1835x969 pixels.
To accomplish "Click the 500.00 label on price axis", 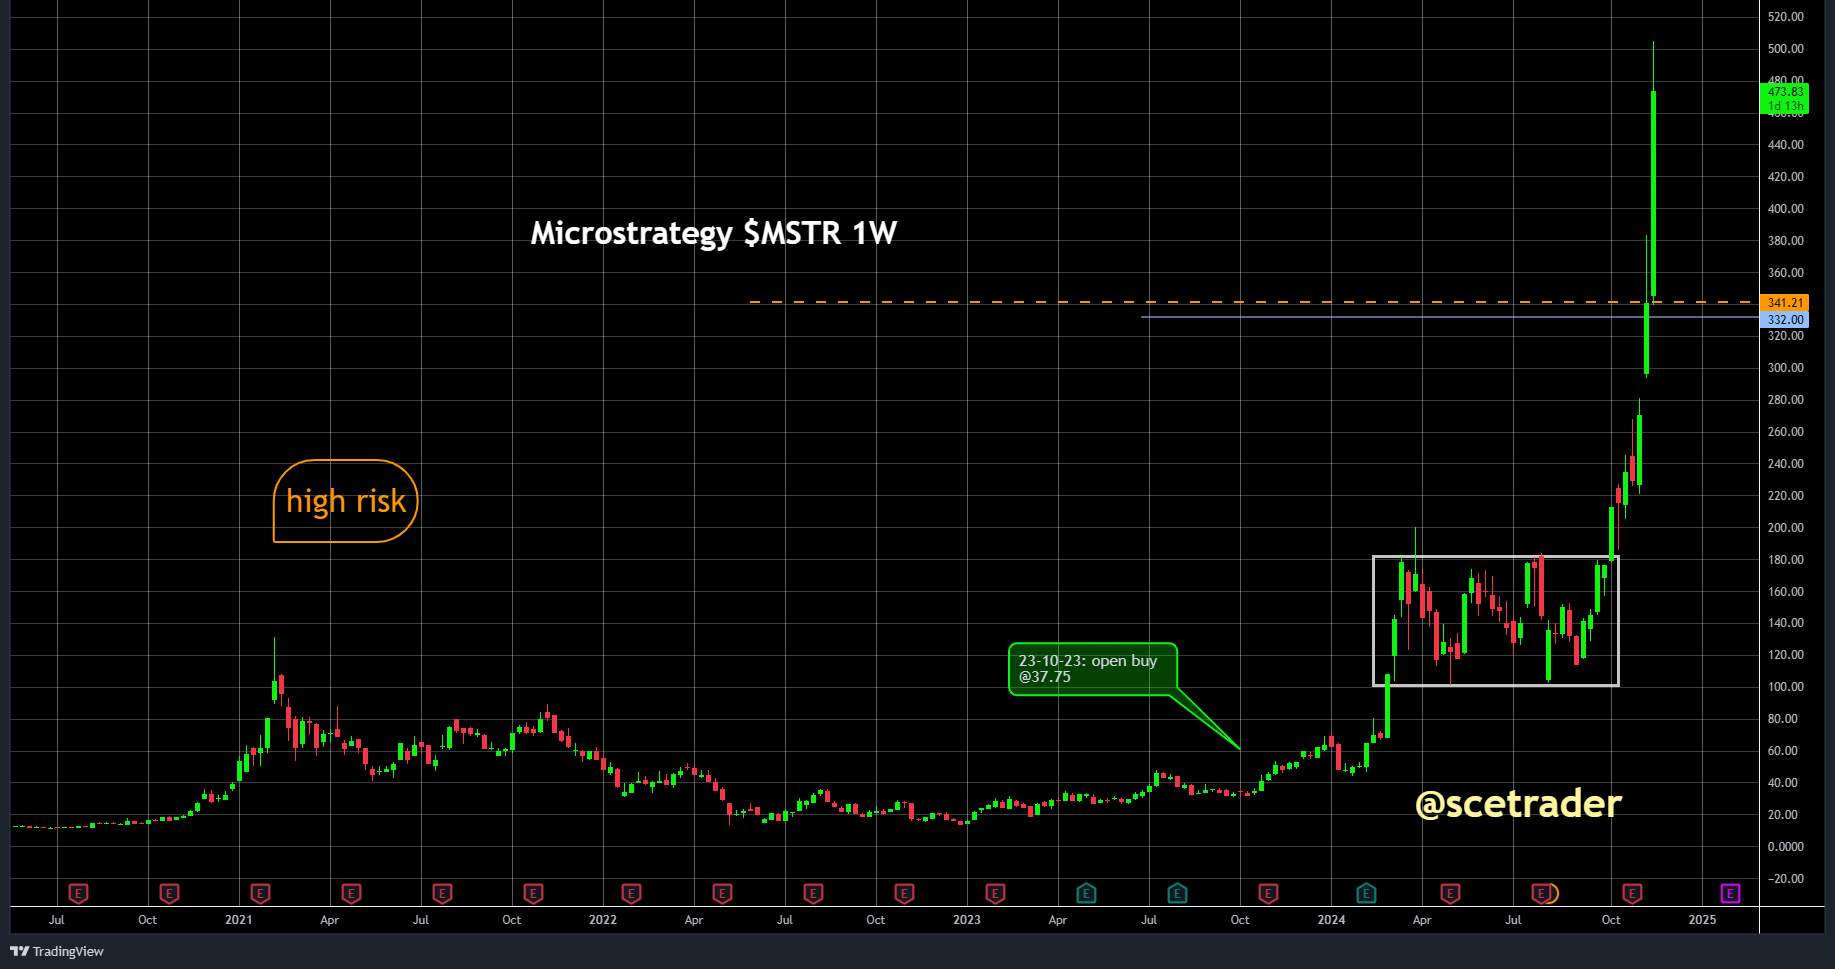I will 1785,49.
